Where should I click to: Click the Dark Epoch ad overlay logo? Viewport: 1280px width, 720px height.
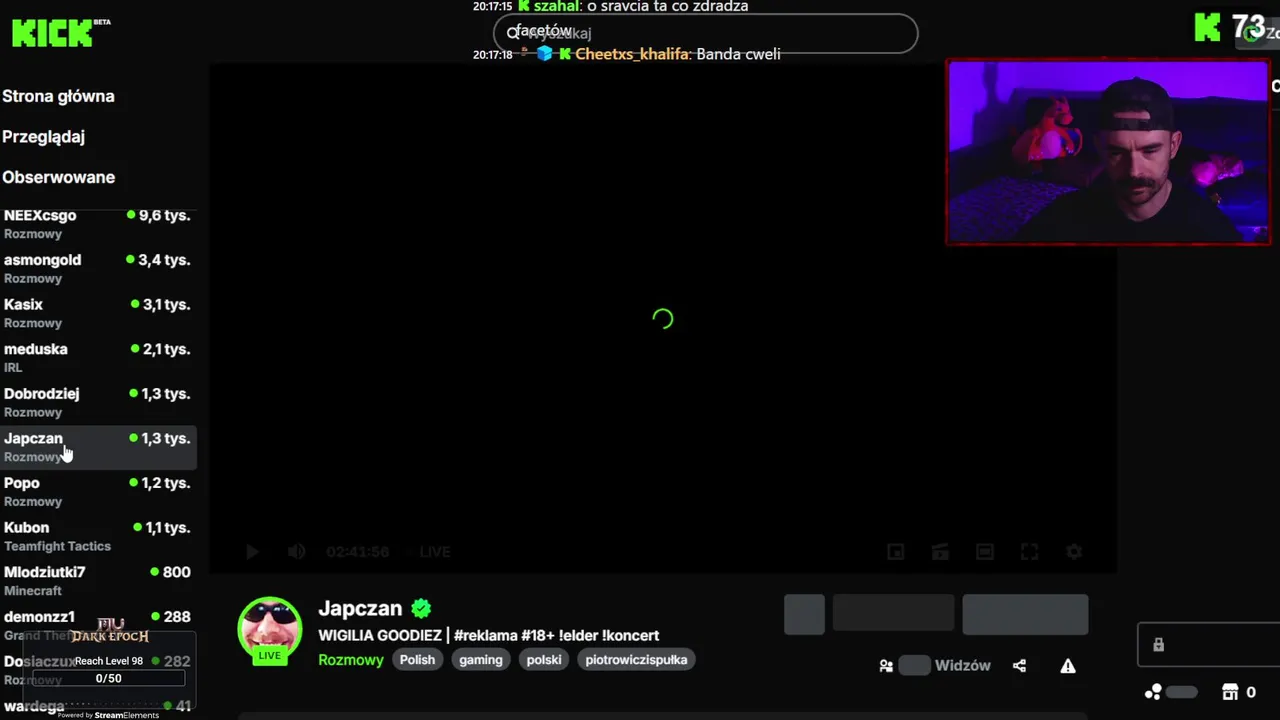tap(110, 631)
